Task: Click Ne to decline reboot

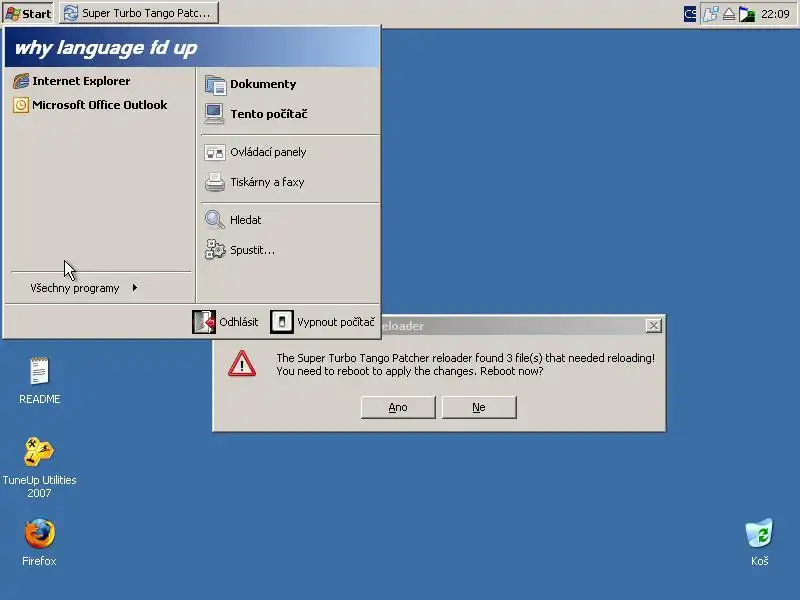Action: coord(479,407)
